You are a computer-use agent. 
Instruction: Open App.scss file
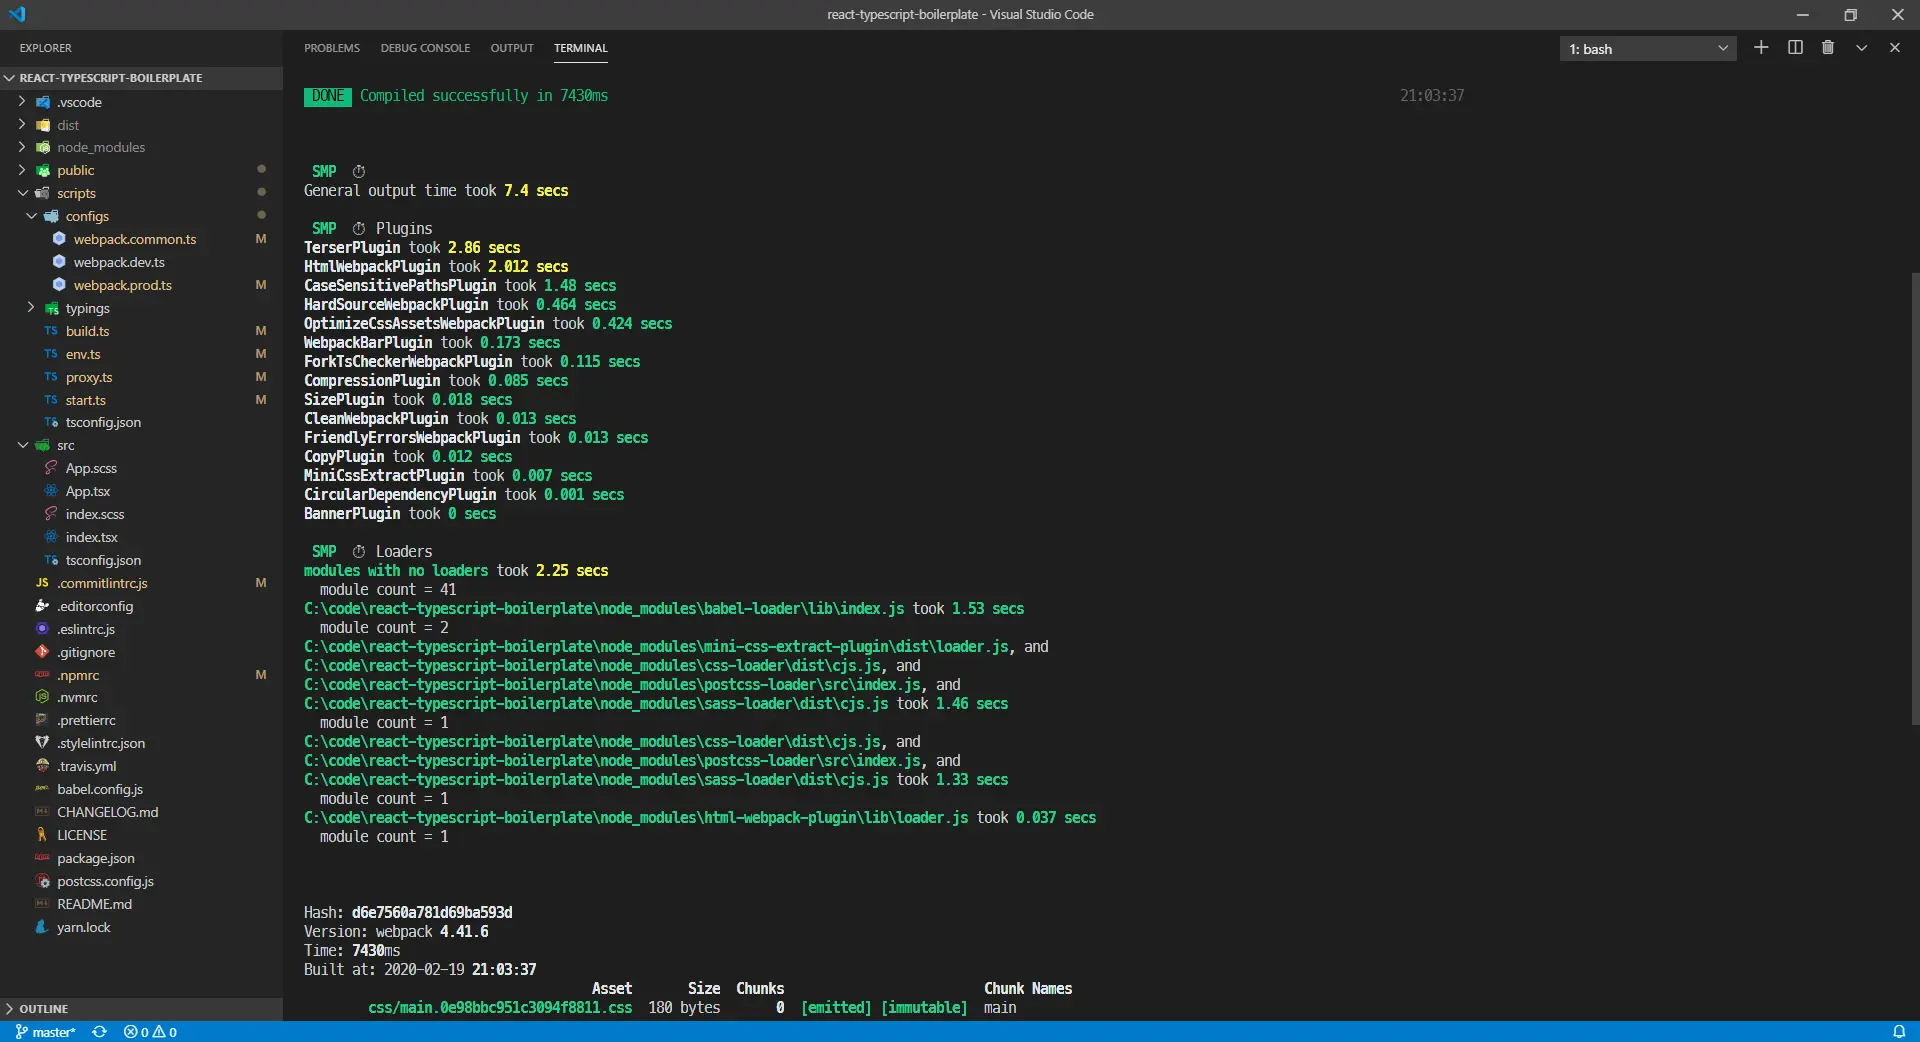pos(91,468)
